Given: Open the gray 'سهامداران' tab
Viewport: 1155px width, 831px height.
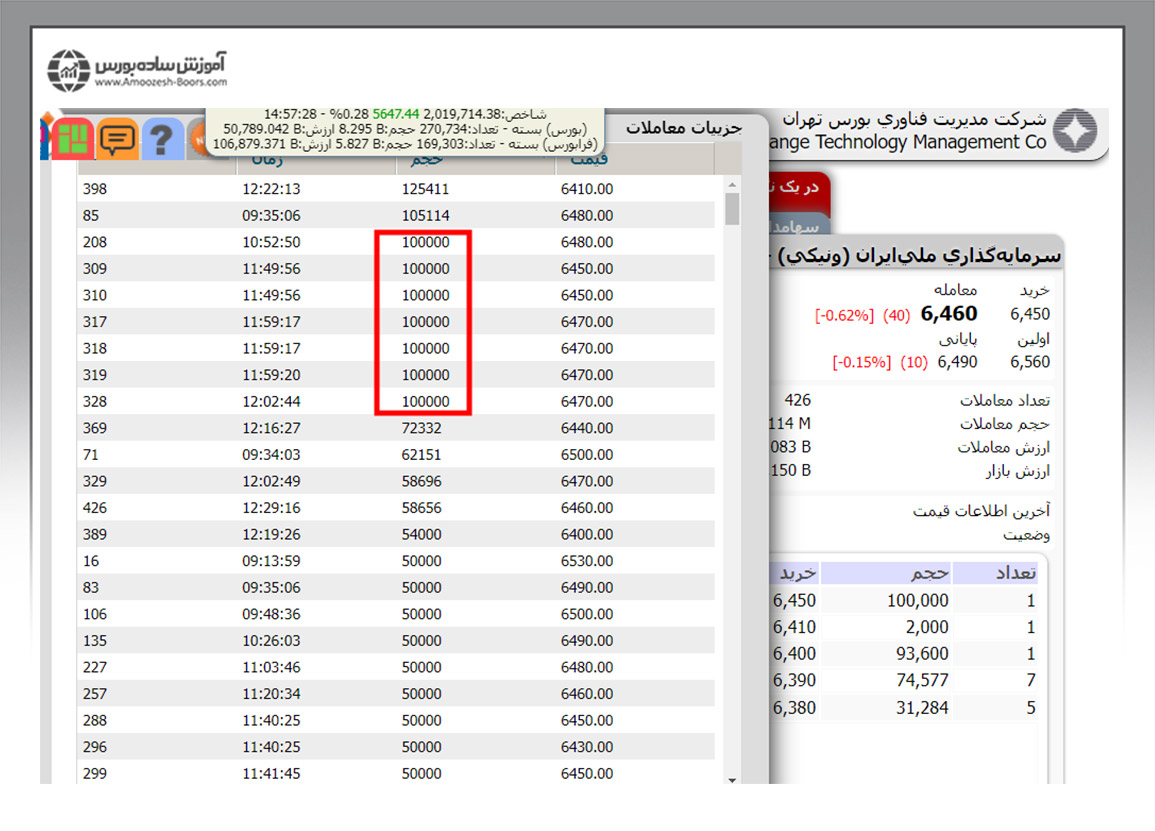Looking at the screenshot, I should click(x=797, y=227).
